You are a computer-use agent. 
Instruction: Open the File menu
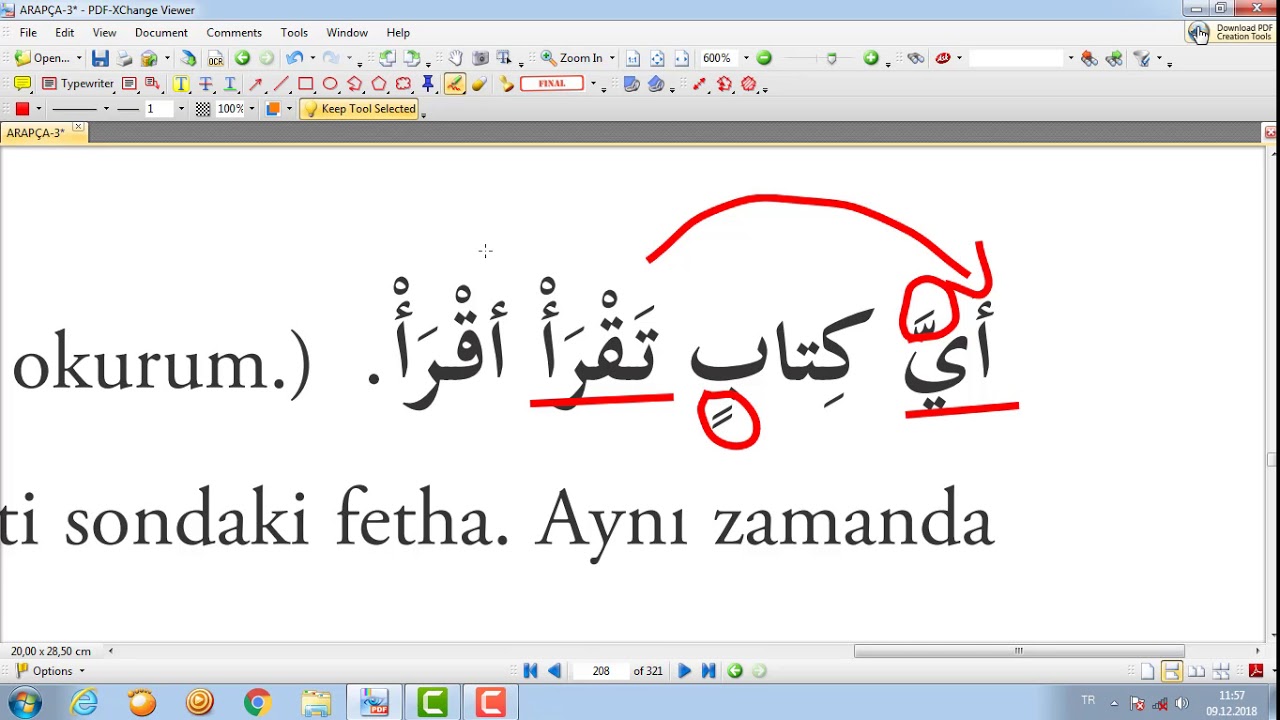click(28, 32)
